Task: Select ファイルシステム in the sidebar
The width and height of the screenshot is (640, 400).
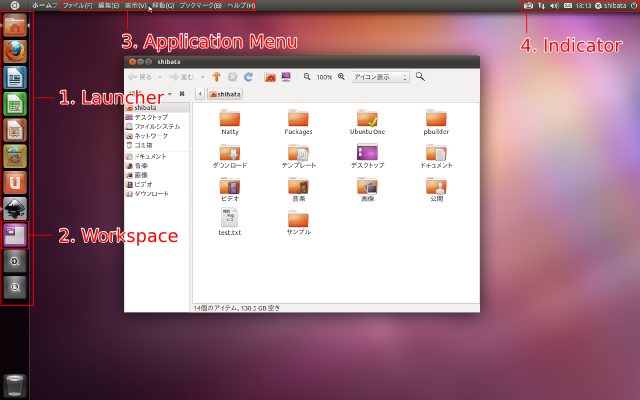Action: tap(157, 127)
